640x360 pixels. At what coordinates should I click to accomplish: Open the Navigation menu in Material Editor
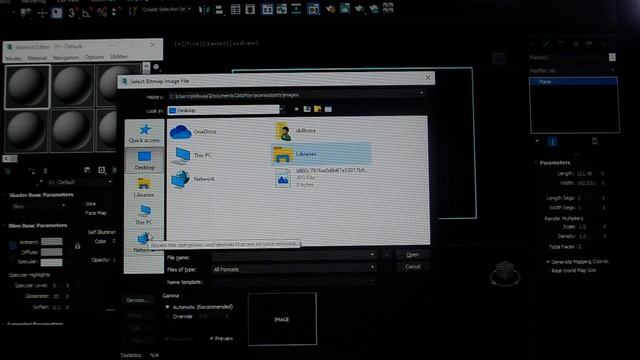(66, 58)
